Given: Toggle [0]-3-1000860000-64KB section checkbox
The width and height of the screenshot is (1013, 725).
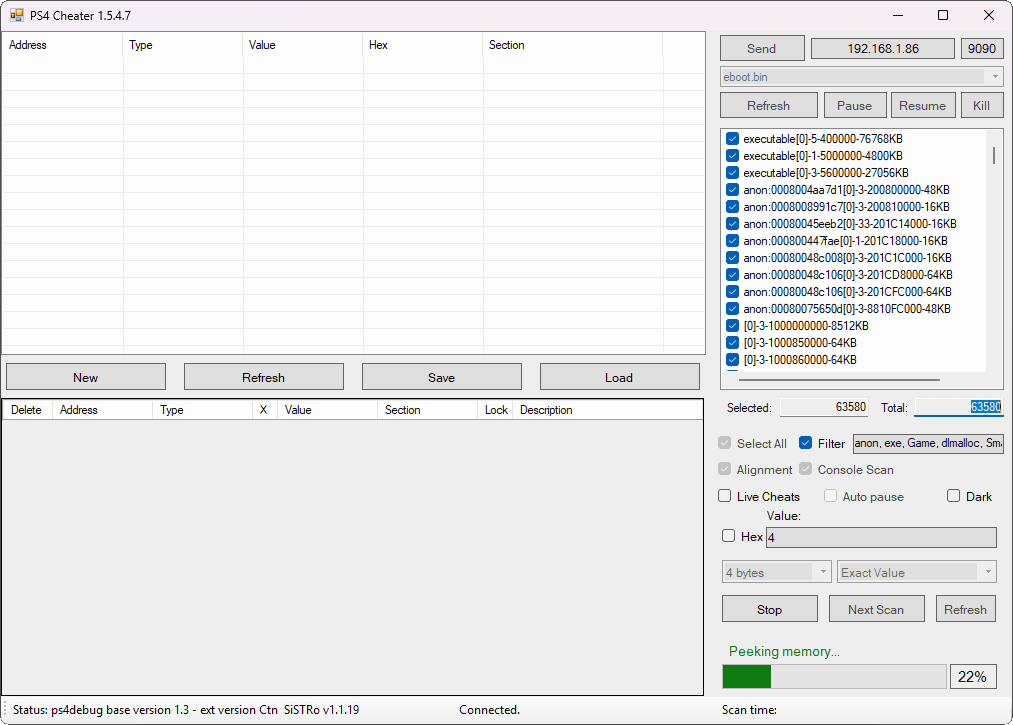Looking at the screenshot, I should click(x=732, y=360).
